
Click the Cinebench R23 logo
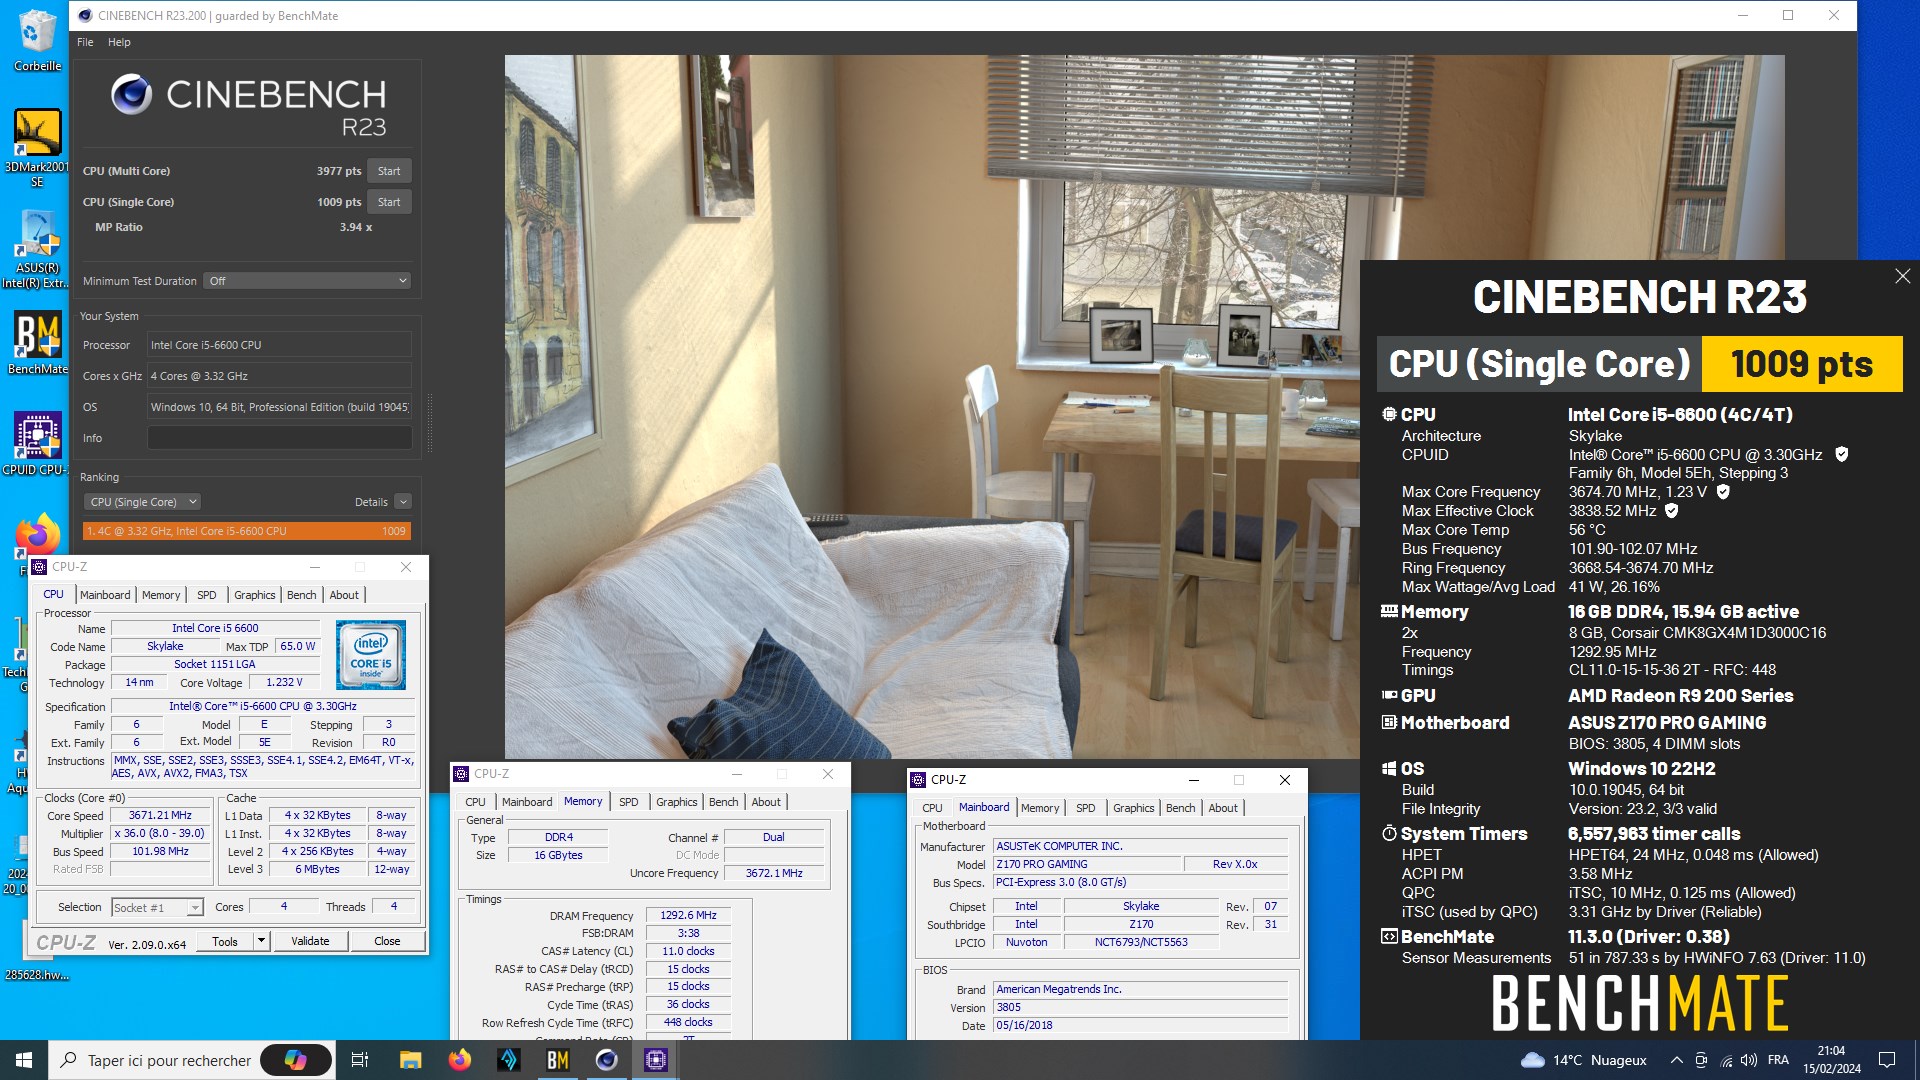point(248,105)
